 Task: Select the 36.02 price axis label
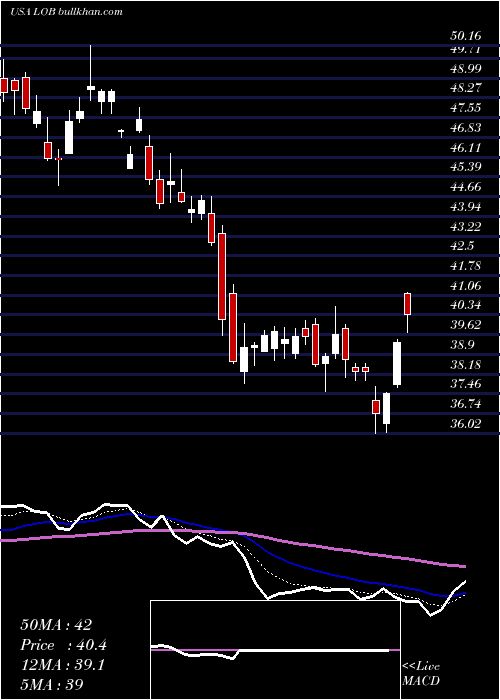click(x=466, y=423)
